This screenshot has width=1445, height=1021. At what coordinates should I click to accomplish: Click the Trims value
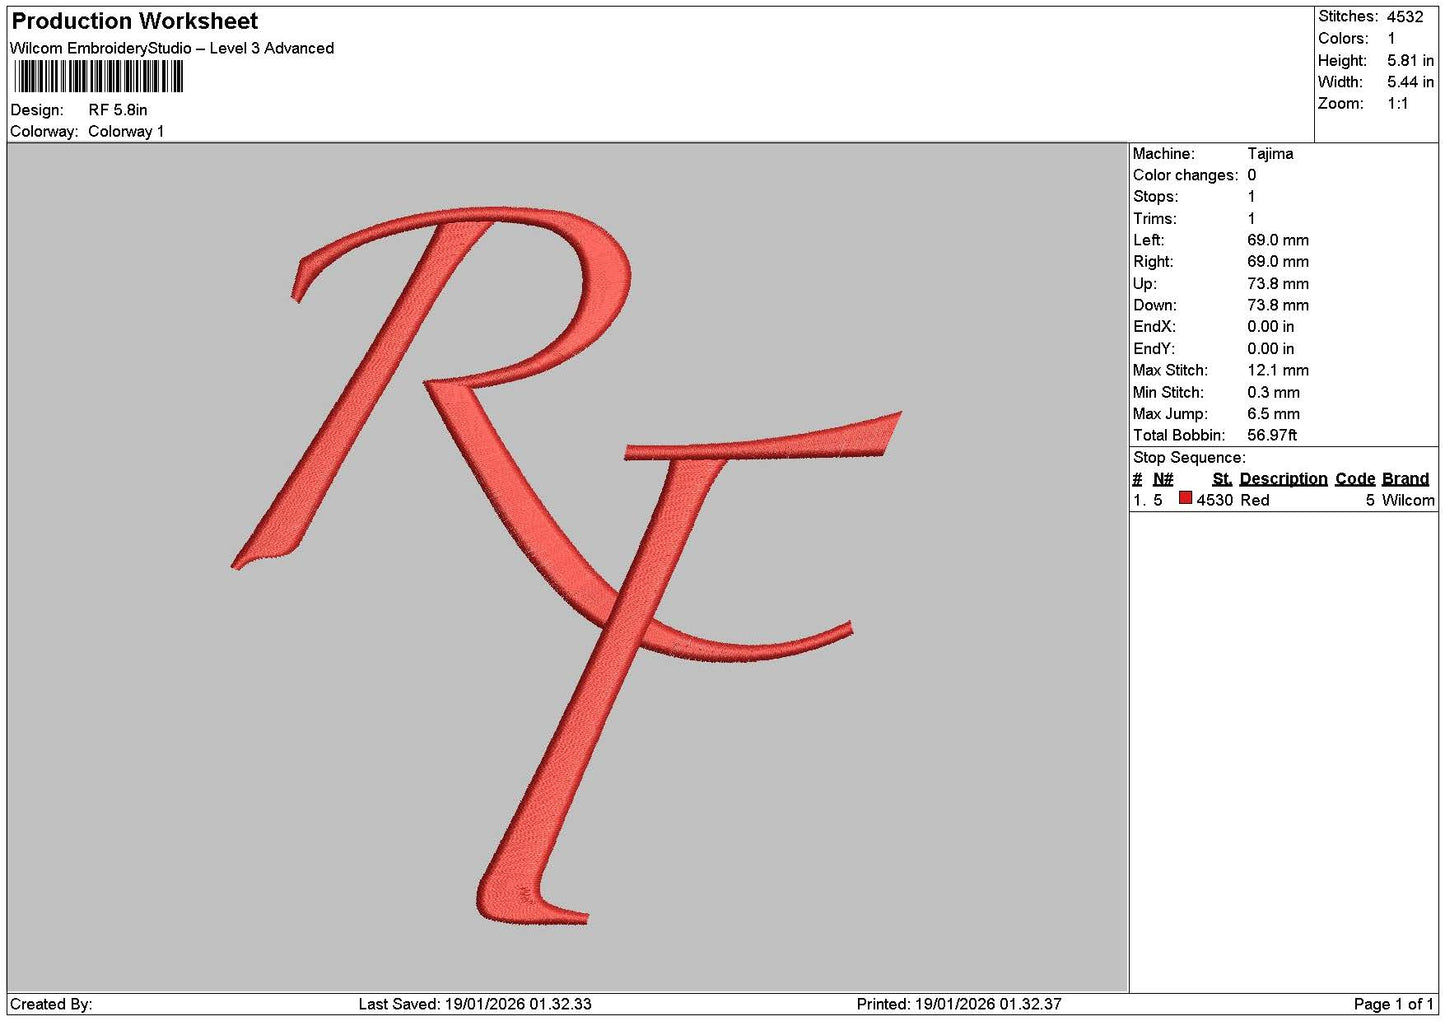click(1251, 219)
